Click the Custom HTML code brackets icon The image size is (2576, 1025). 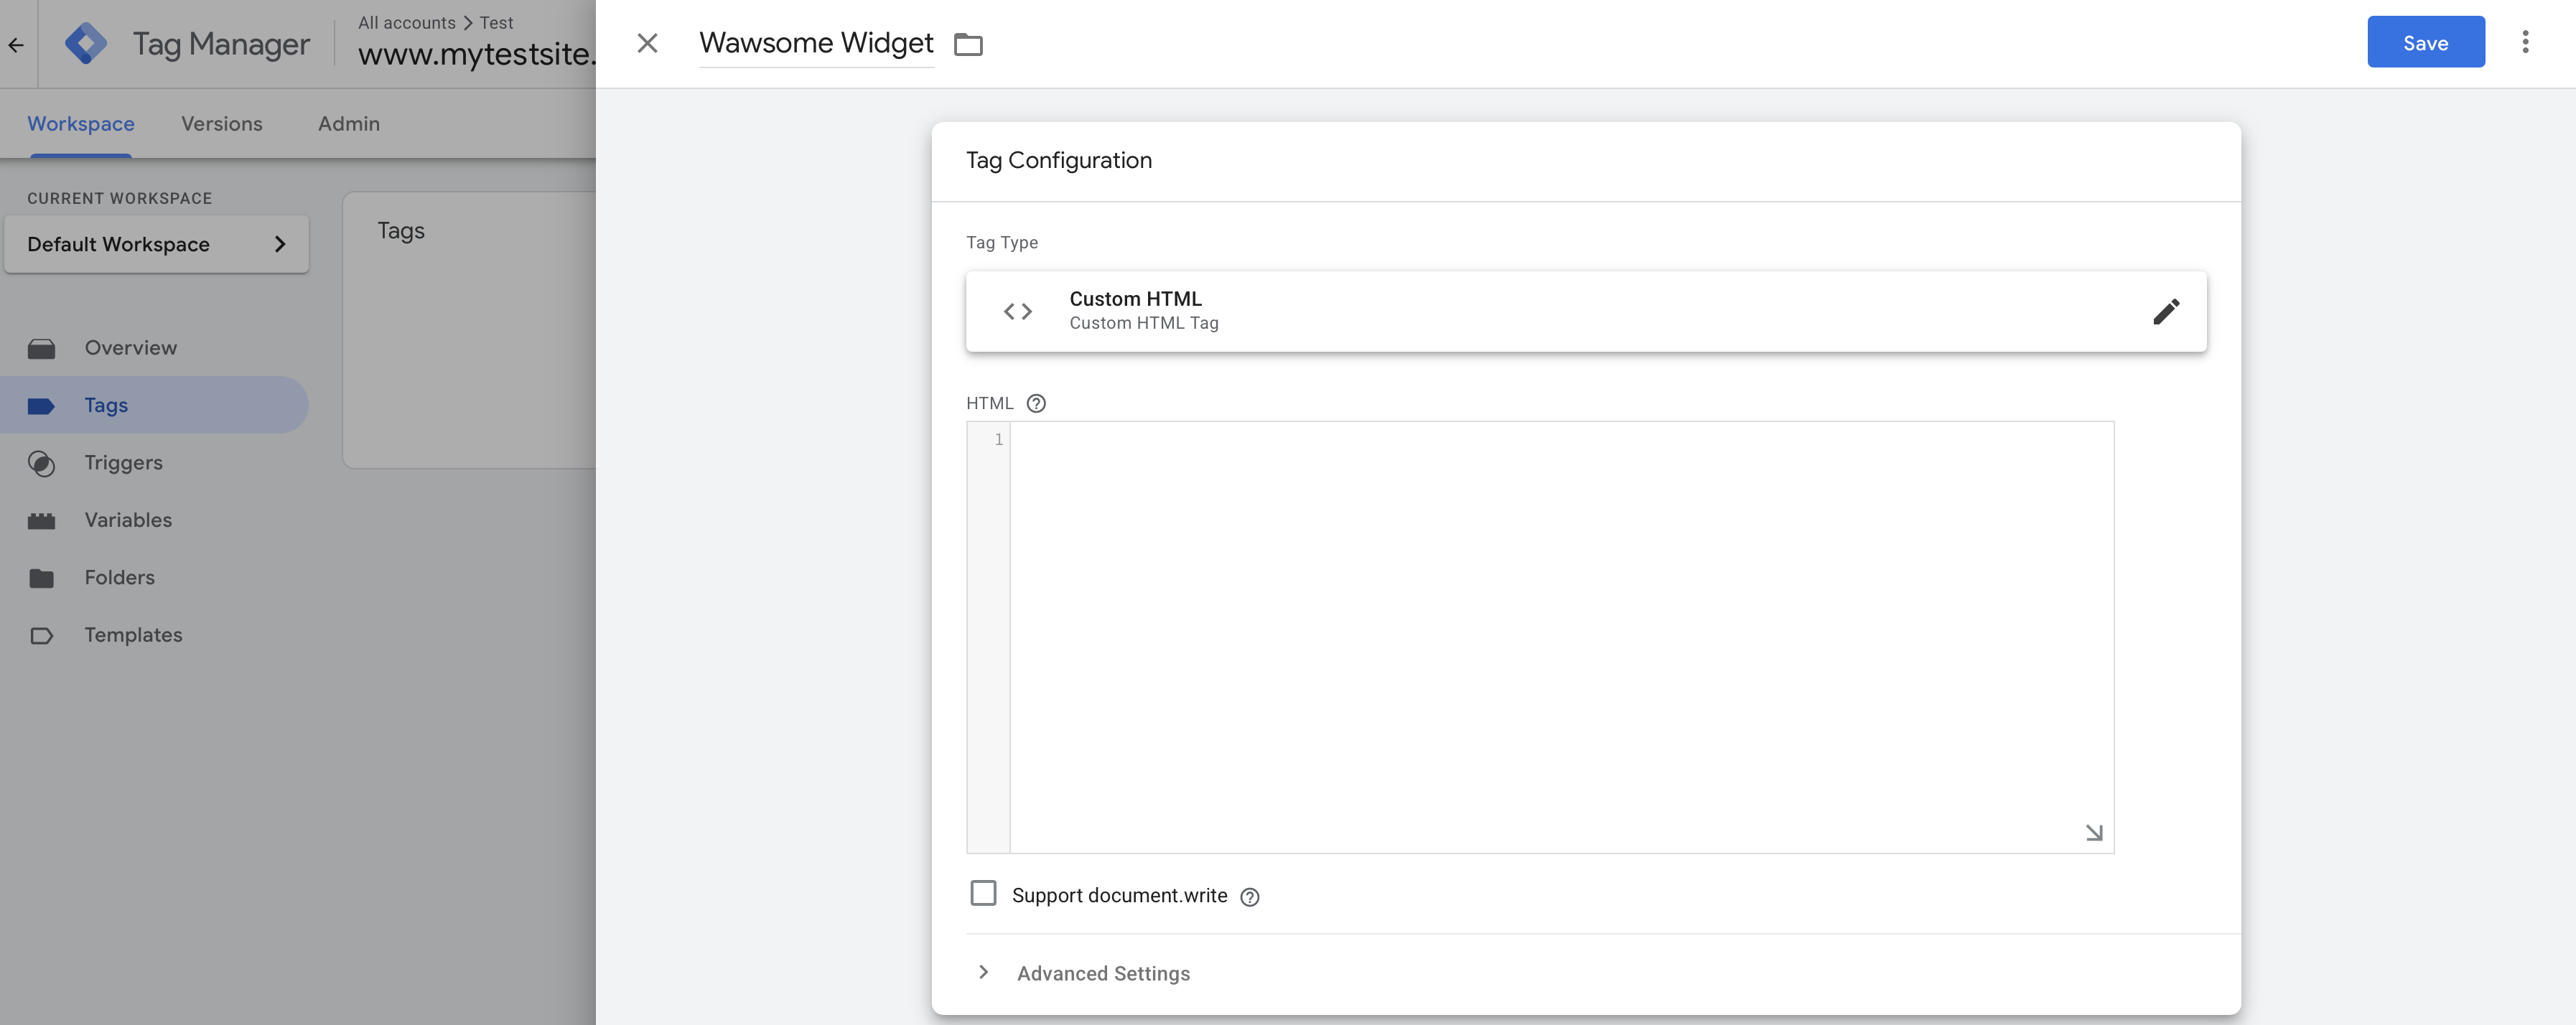pos(1017,311)
